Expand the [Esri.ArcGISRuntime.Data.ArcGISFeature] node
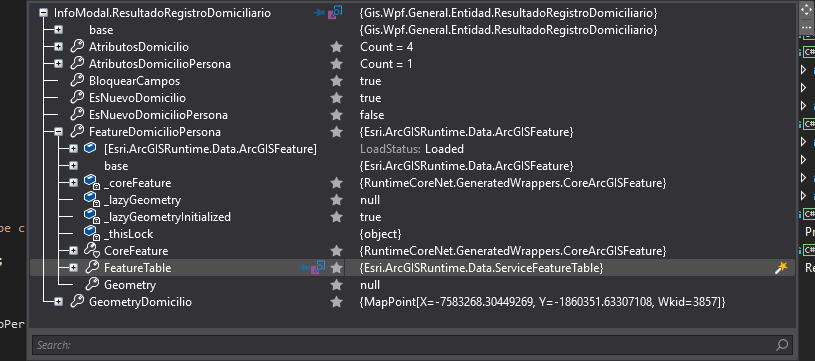815x361 pixels. [74, 149]
